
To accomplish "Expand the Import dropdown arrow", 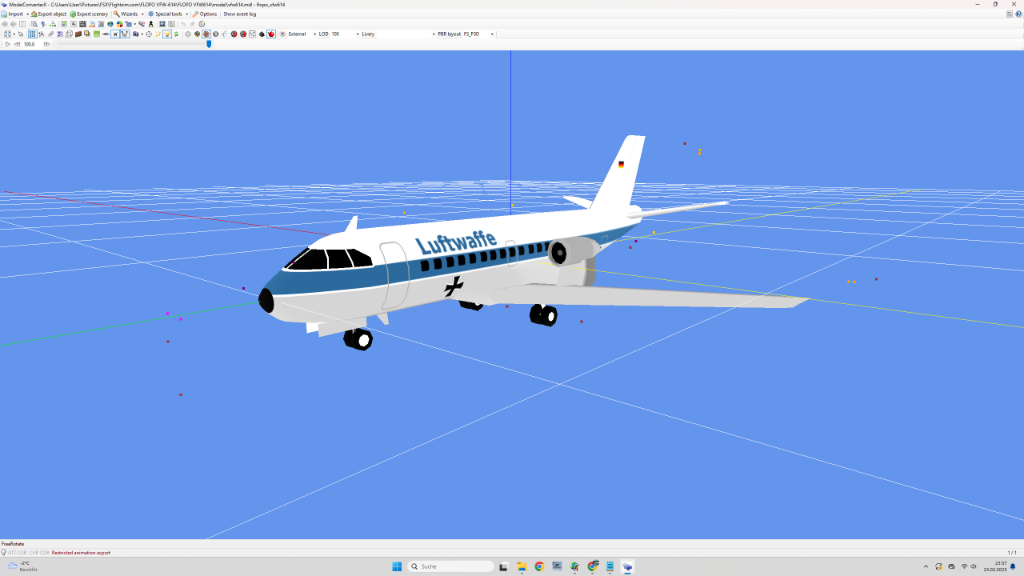I will click(x=27, y=14).
